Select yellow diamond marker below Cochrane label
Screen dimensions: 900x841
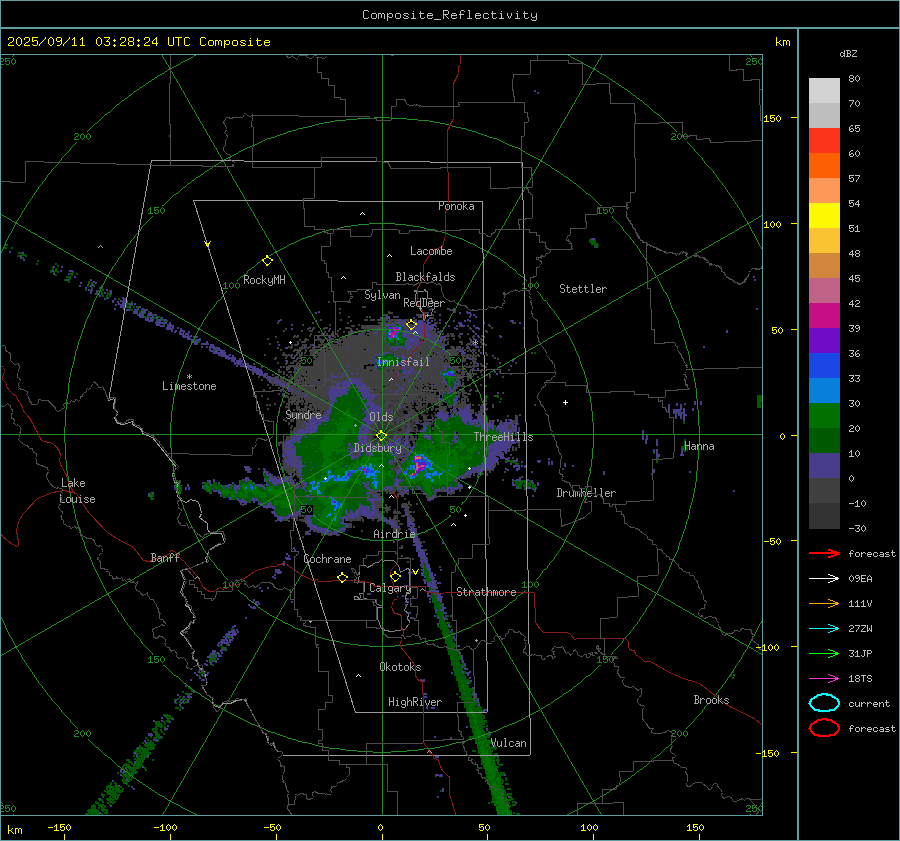click(342, 577)
